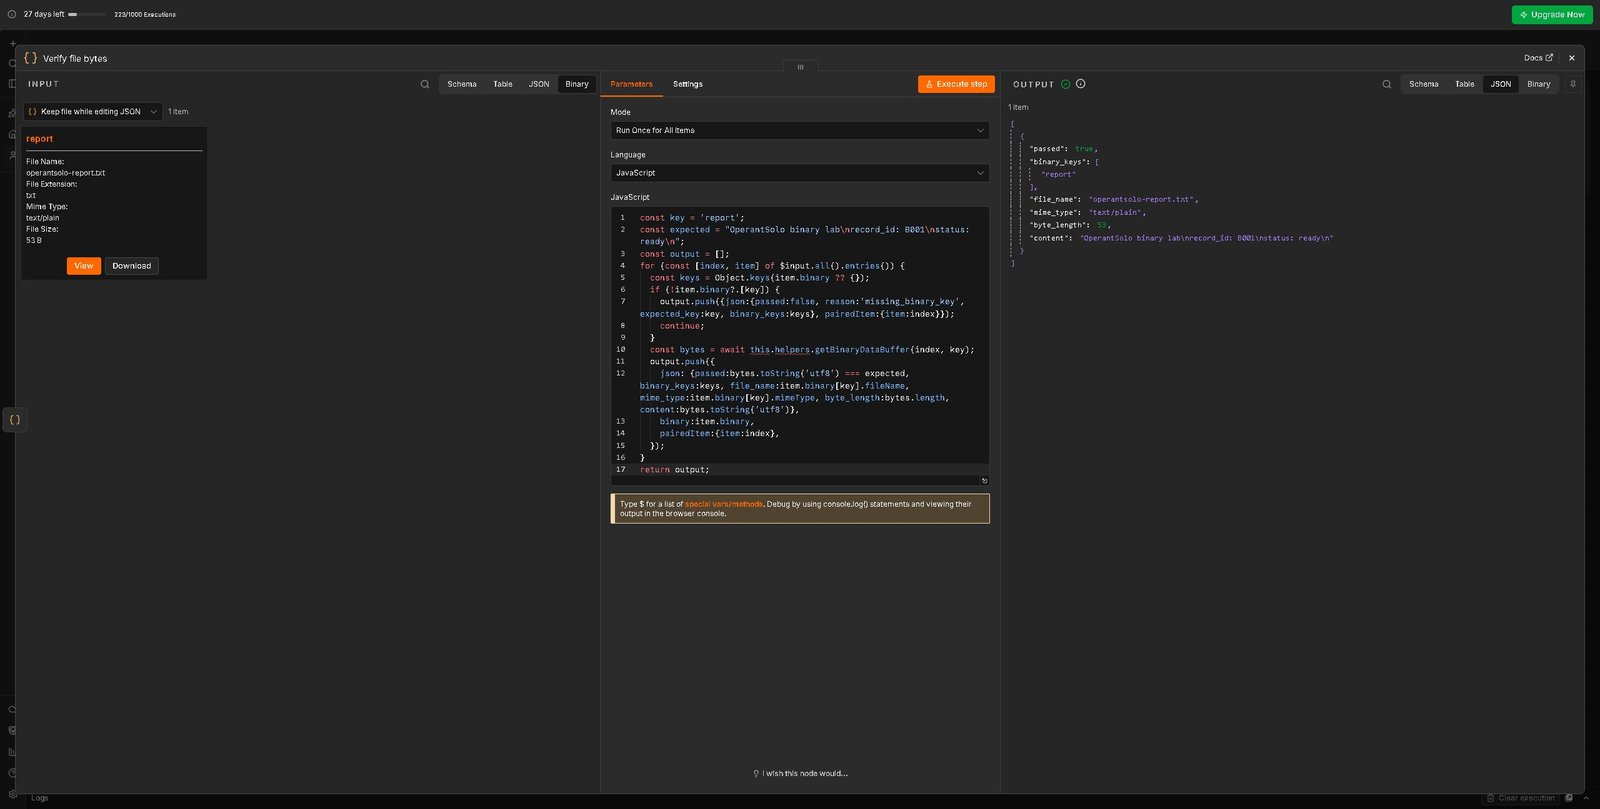The width and height of the screenshot is (1600, 809).
Task: Download the report binary file
Action: click(x=132, y=266)
